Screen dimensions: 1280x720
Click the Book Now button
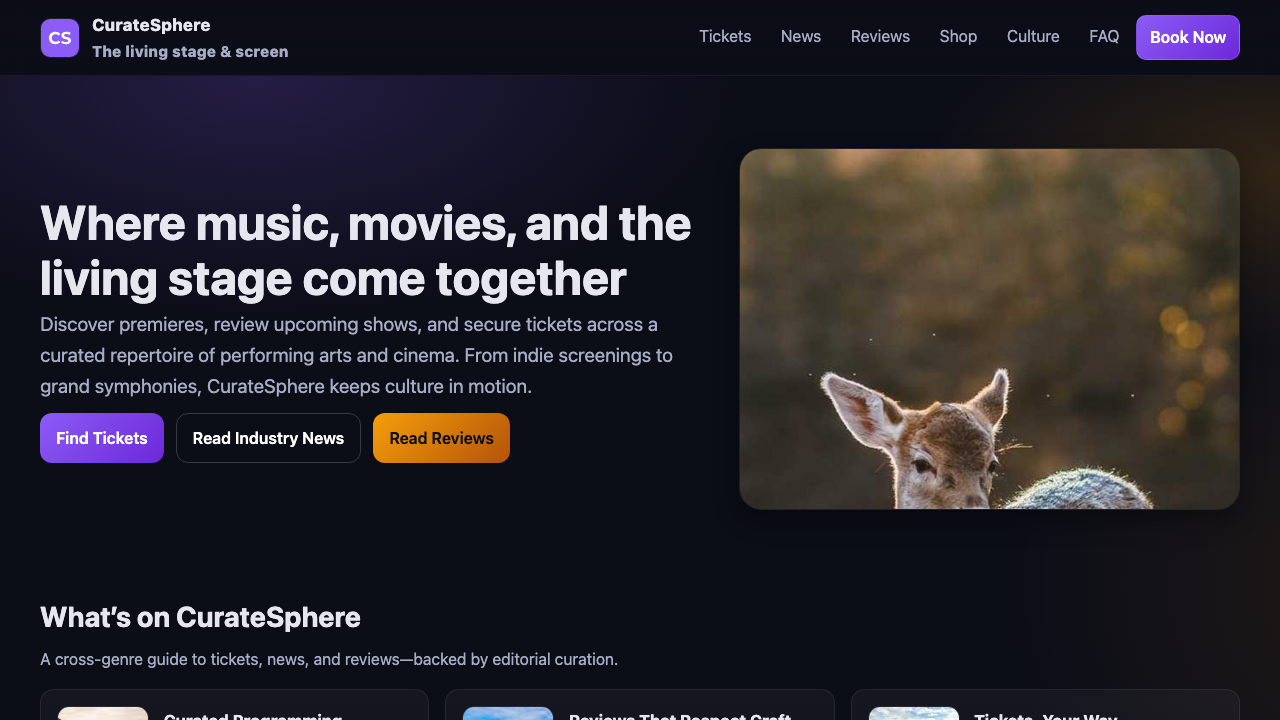pos(1187,37)
